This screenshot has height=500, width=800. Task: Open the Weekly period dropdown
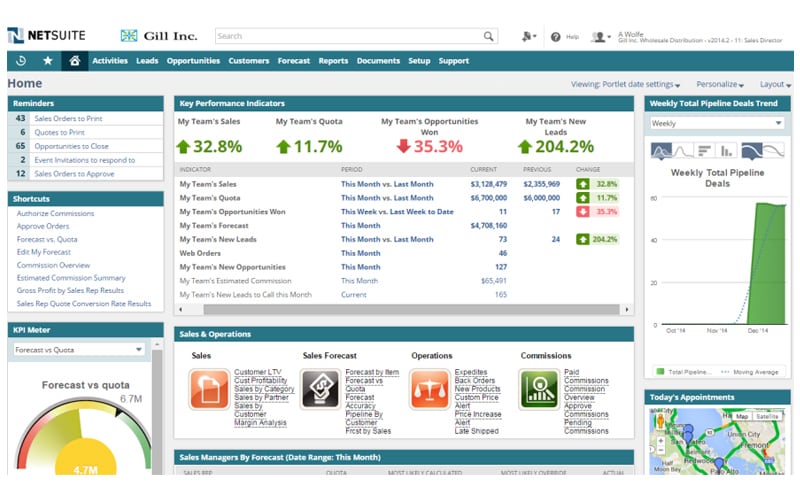[717, 123]
